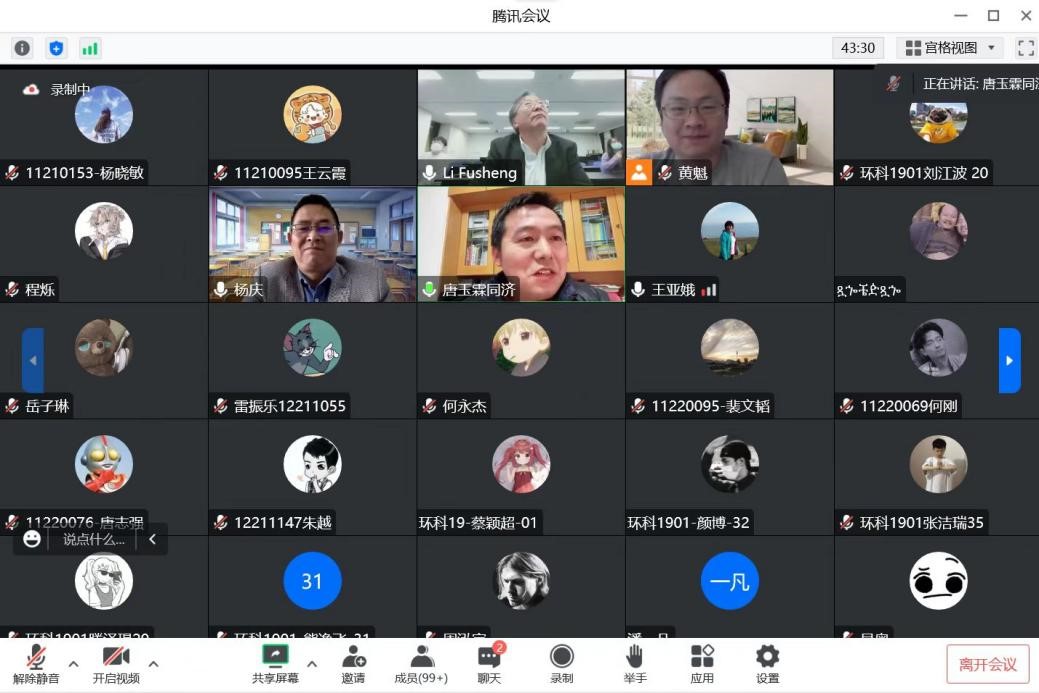Click the red 离开会议 button
The height and width of the screenshot is (693, 1039).
(987, 664)
